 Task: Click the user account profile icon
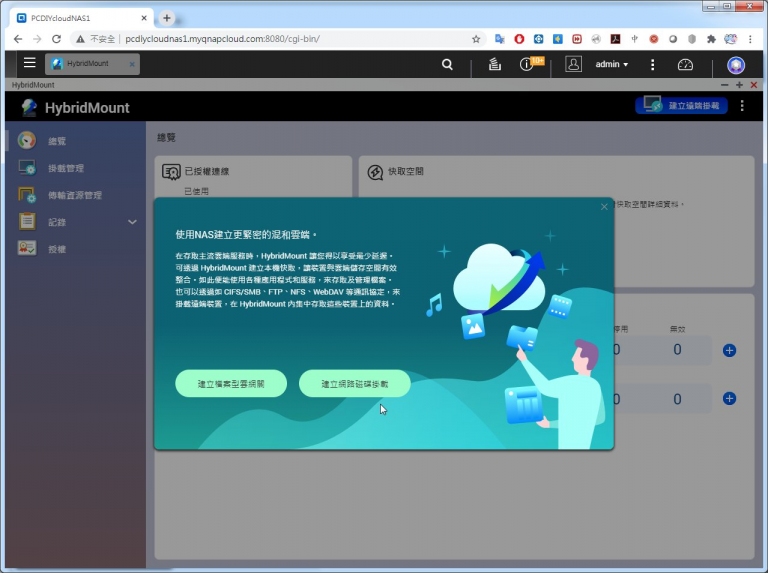tap(573, 64)
